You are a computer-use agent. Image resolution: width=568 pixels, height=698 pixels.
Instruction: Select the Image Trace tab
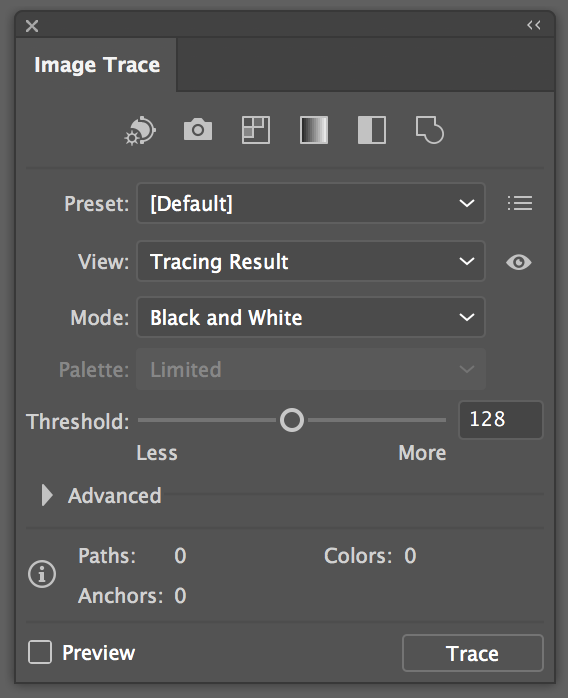click(x=97, y=65)
